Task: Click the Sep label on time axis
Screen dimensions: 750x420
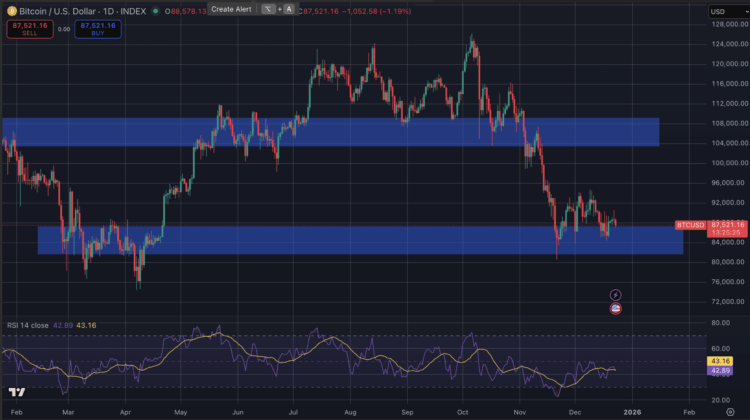Action: click(407, 412)
